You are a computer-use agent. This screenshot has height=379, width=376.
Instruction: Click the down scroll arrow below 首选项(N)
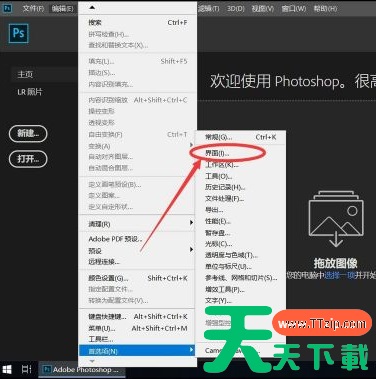click(92, 361)
